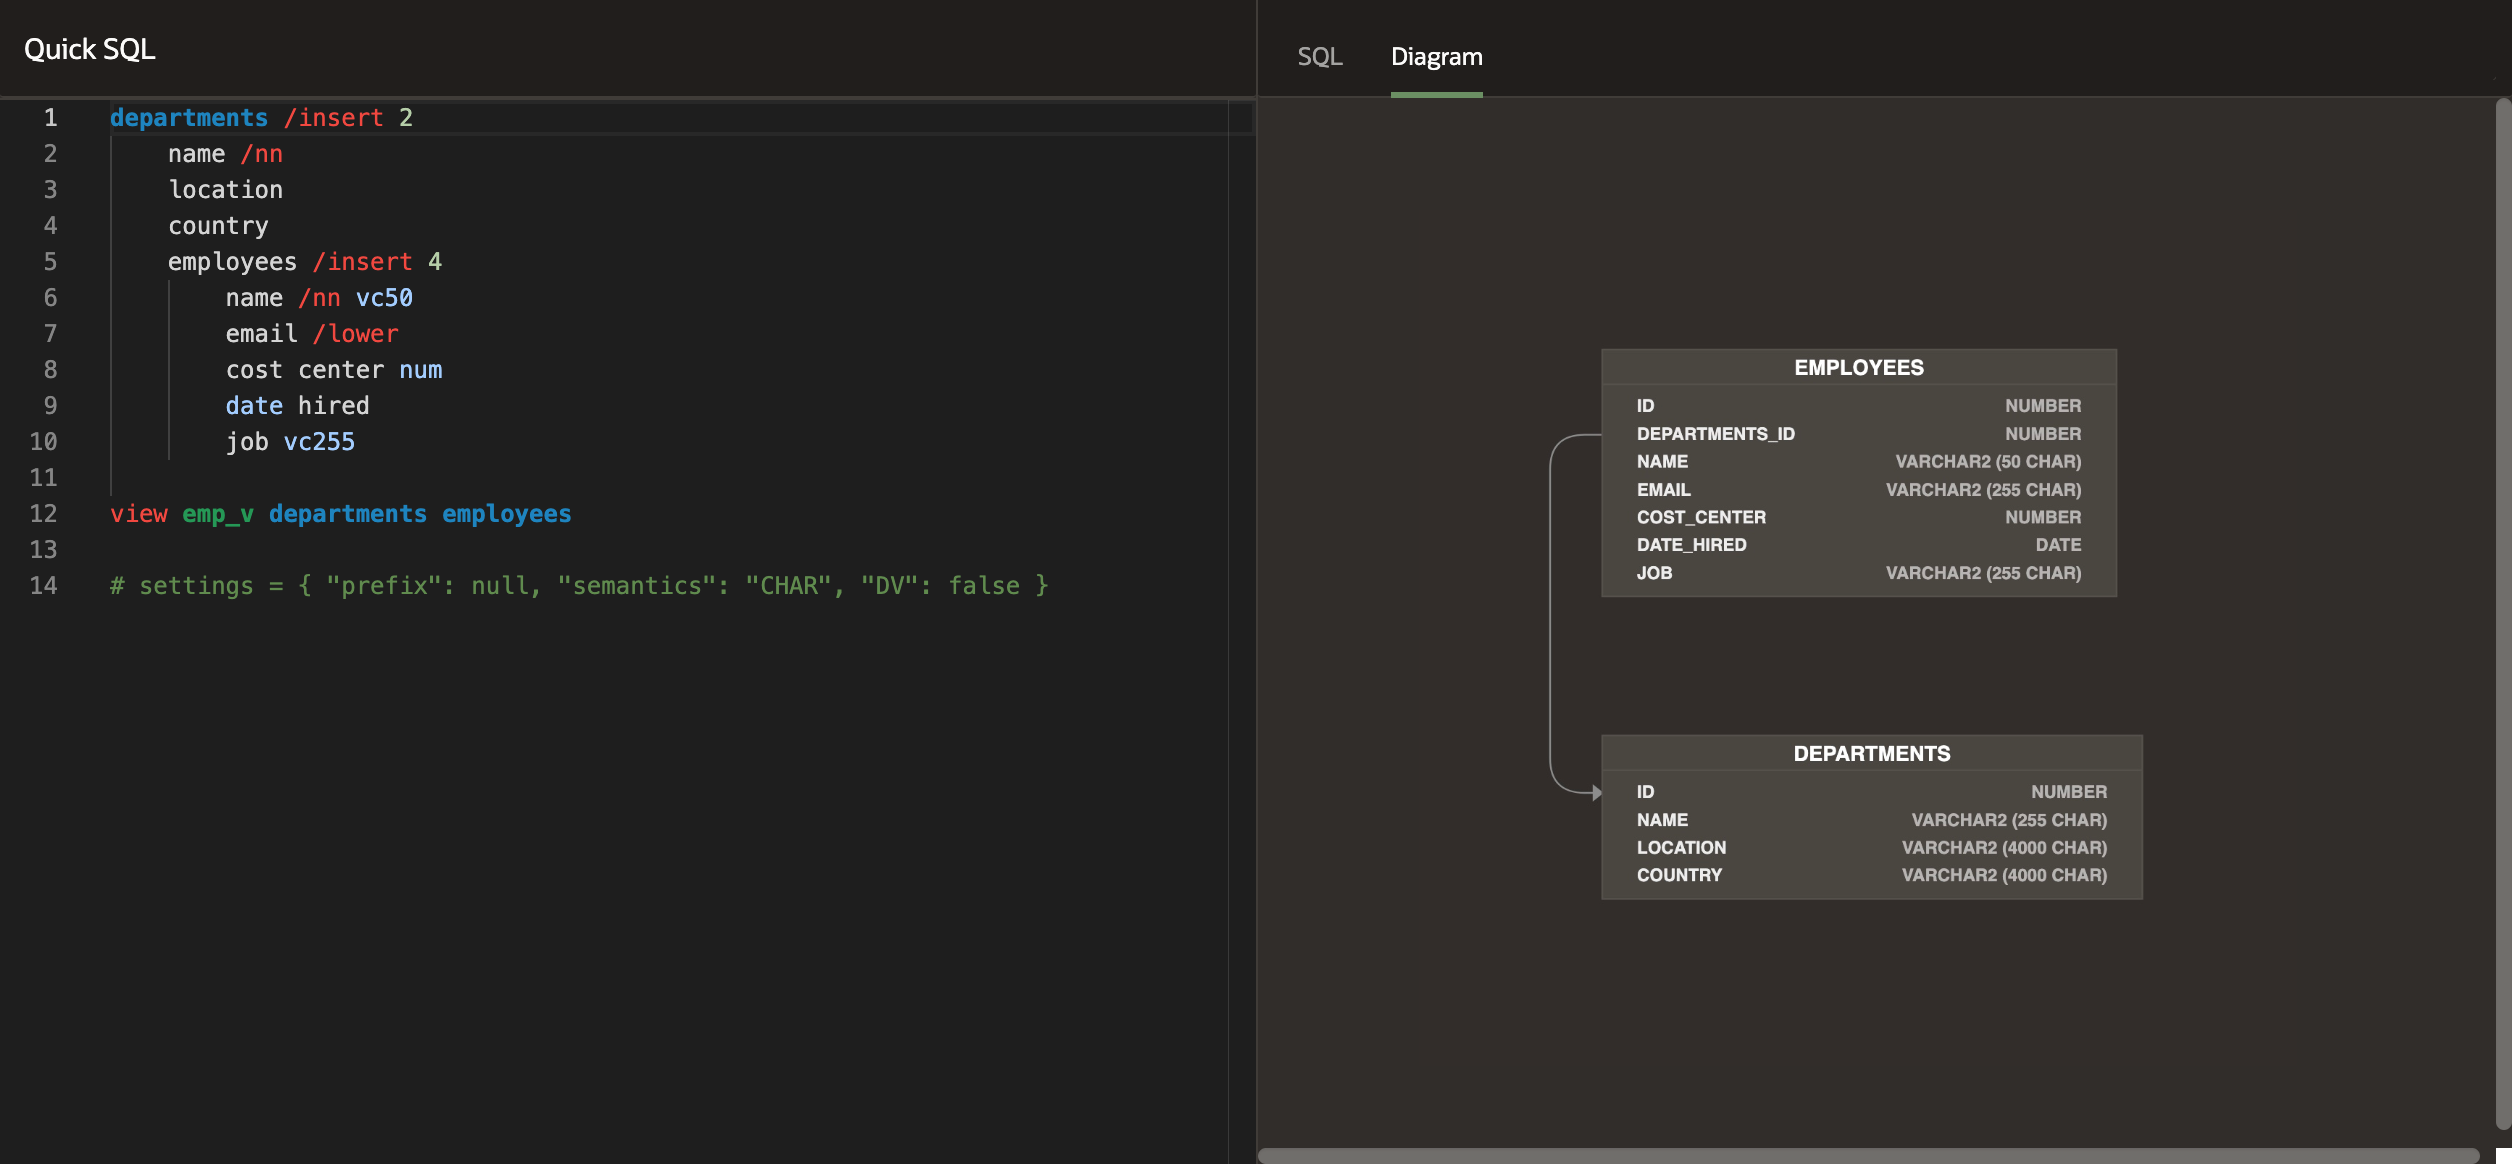Screen dimensions: 2512x1164
Task: Click the relationship arrowhead at DEPARTMENTS ID
Action: click(x=1596, y=793)
